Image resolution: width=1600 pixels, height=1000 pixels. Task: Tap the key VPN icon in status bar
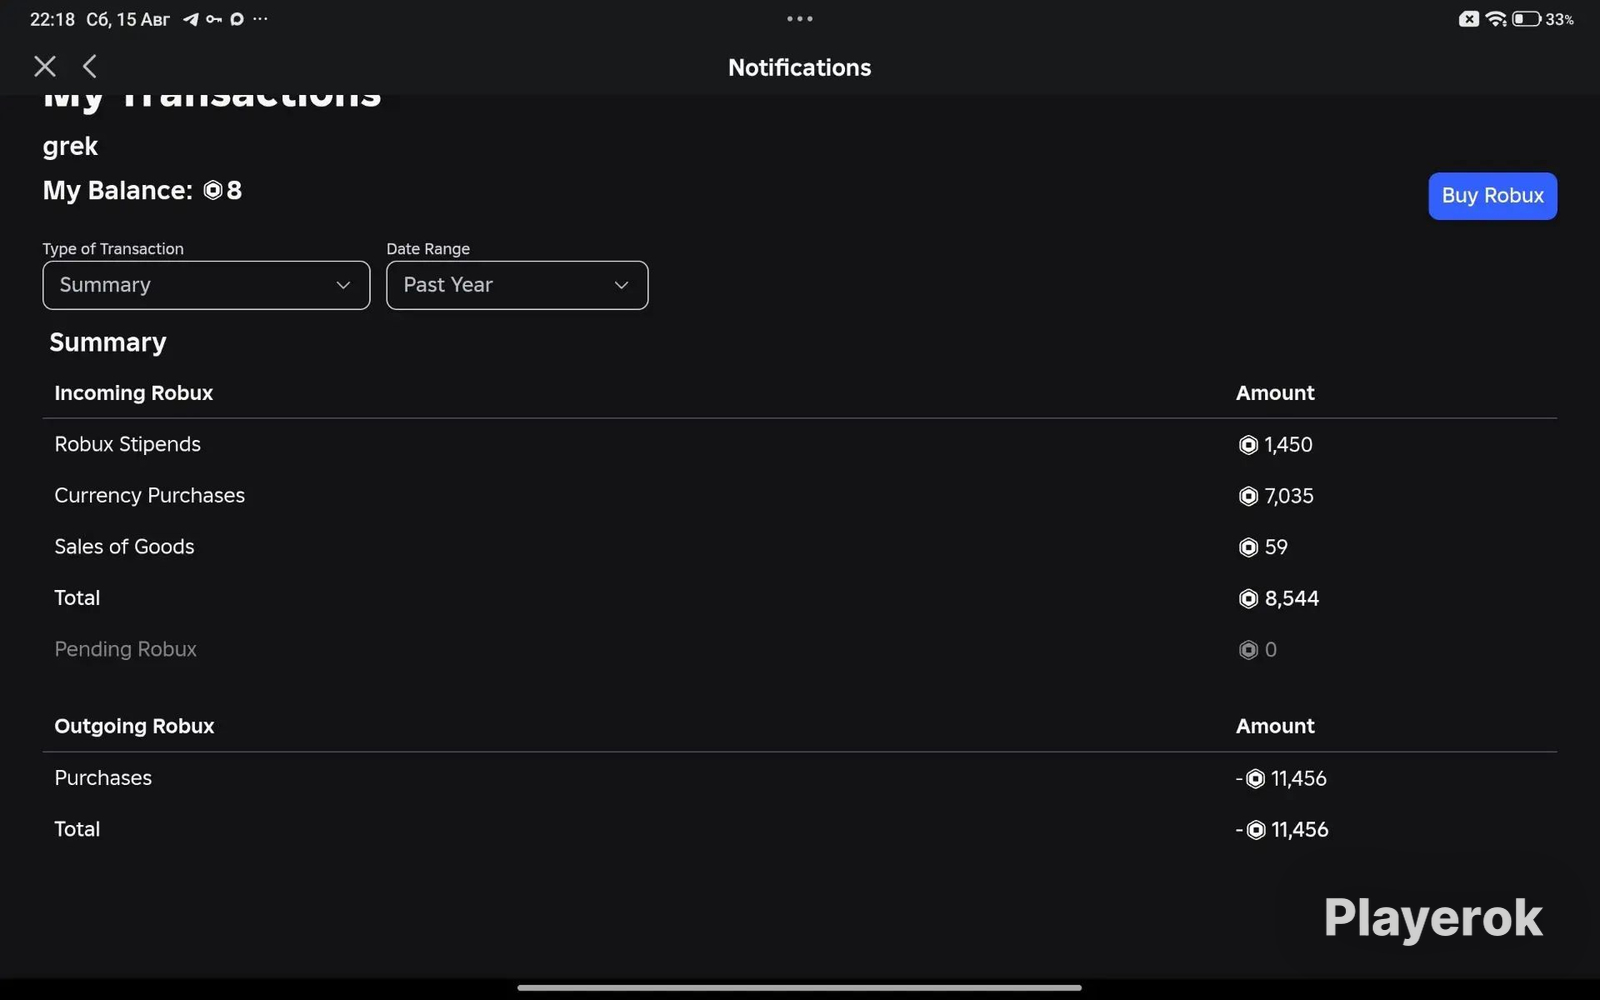pyautogui.click(x=214, y=19)
